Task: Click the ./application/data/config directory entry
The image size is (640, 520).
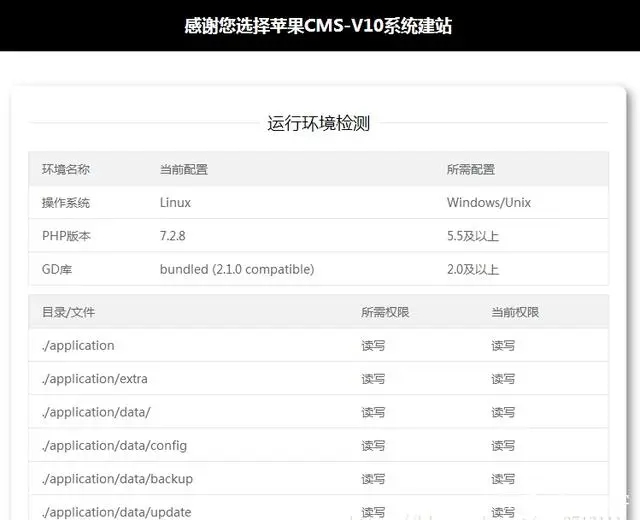Action: pos(114,445)
